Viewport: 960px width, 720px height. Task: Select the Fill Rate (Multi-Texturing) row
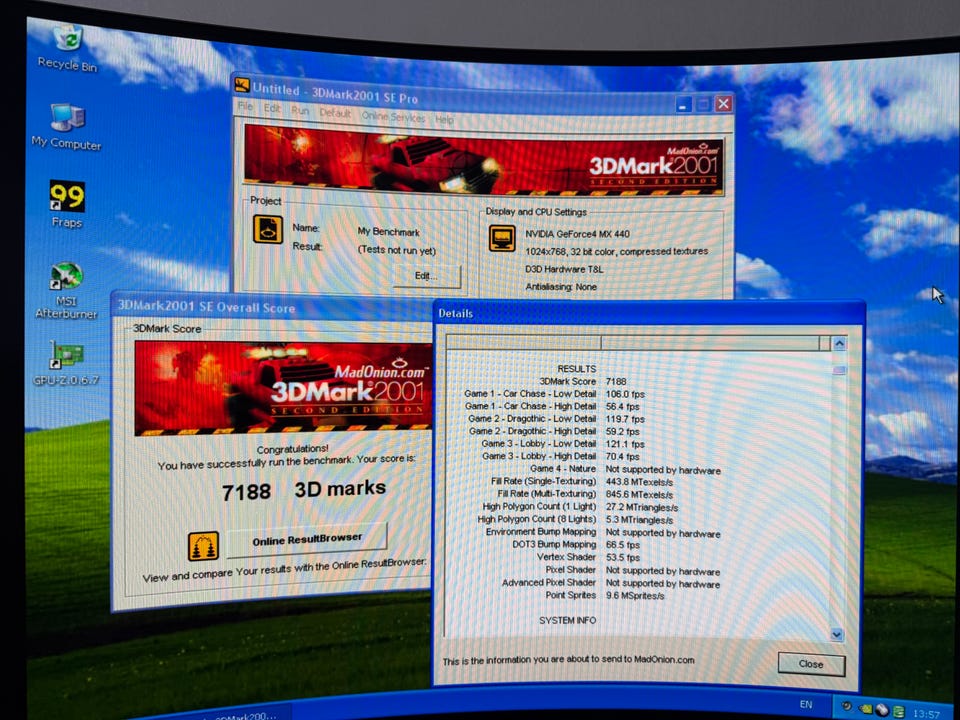coord(585,494)
